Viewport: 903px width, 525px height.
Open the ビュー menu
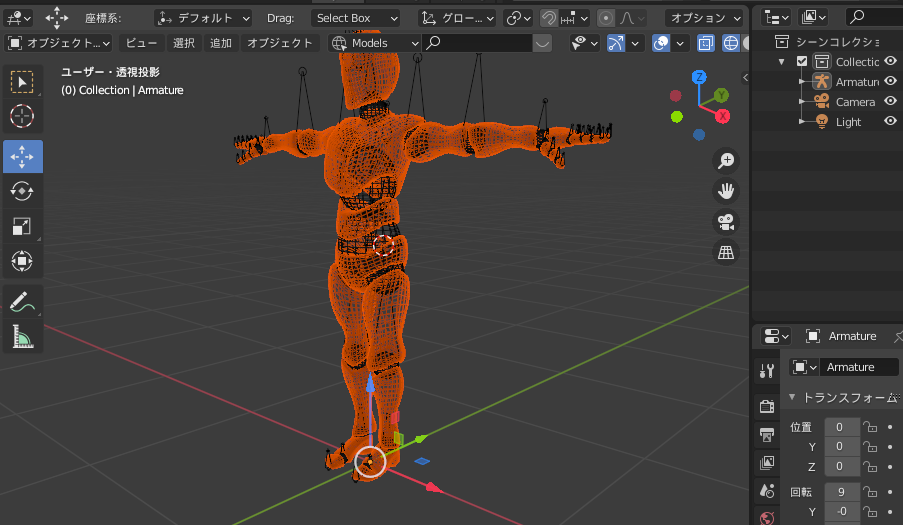click(141, 43)
